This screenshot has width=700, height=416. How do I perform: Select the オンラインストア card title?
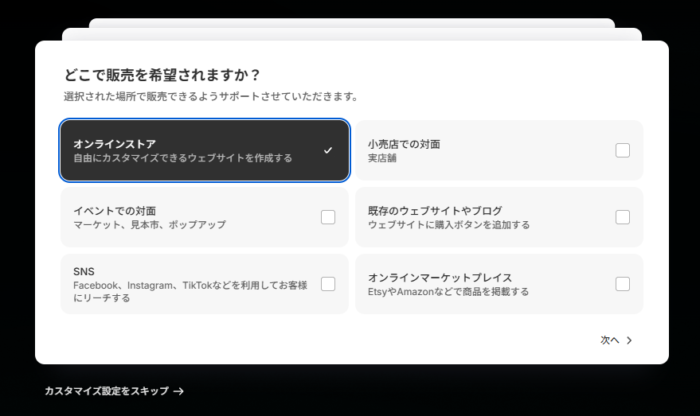[114, 144]
